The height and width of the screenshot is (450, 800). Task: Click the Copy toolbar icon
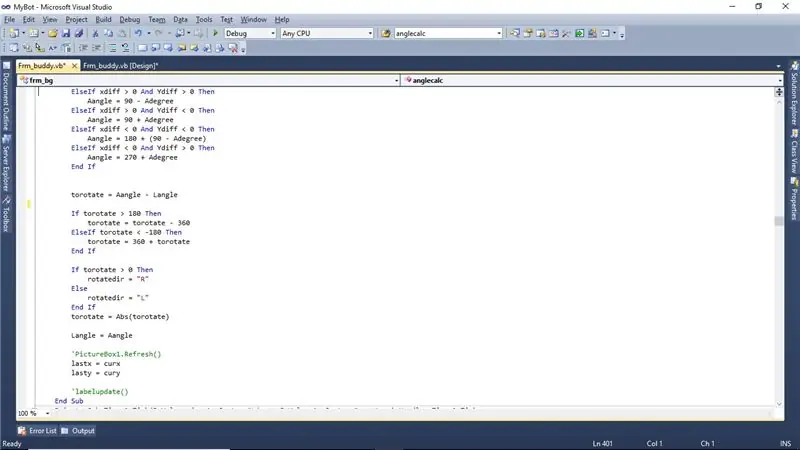click(x=108, y=33)
